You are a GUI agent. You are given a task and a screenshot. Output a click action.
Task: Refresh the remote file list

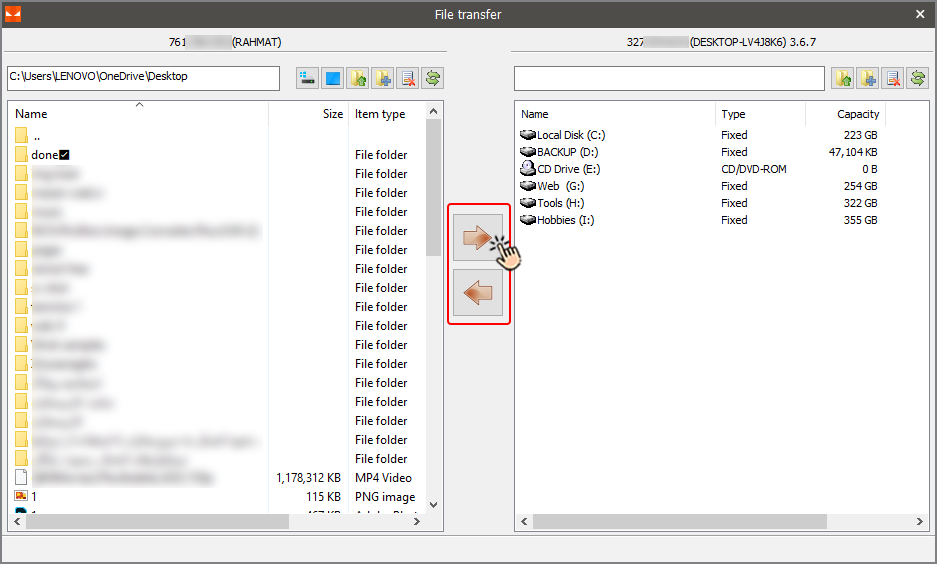click(x=918, y=78)
